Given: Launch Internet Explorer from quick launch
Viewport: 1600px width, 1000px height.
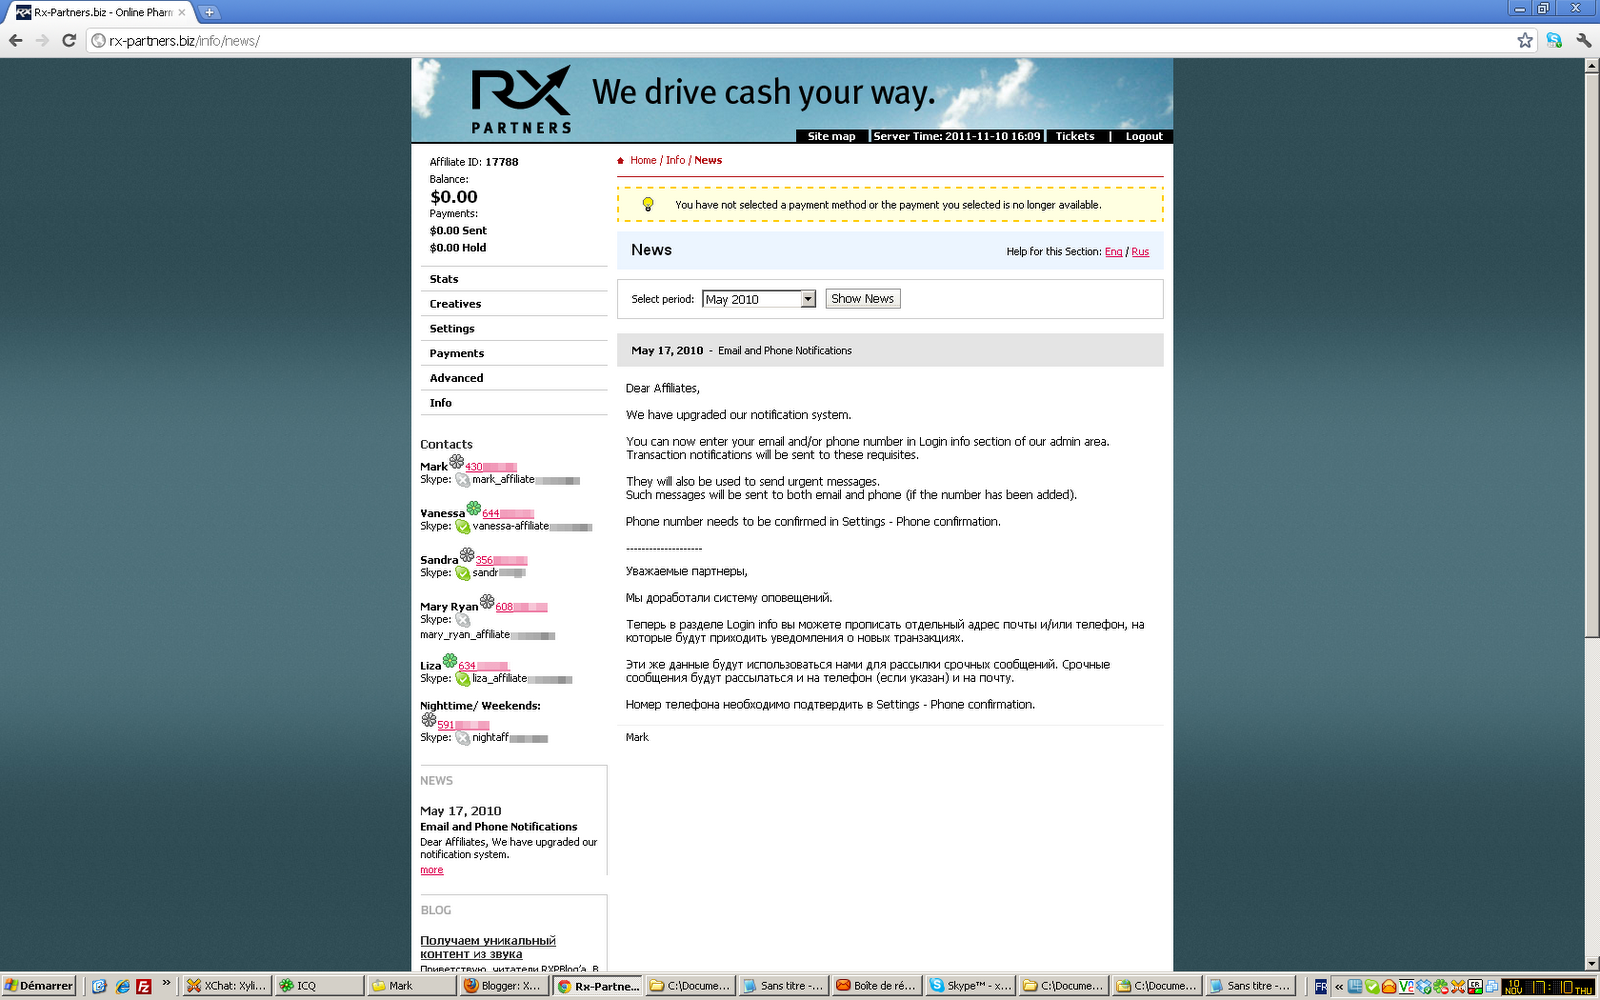Looking at the screenshot, I should click(122, 986).
